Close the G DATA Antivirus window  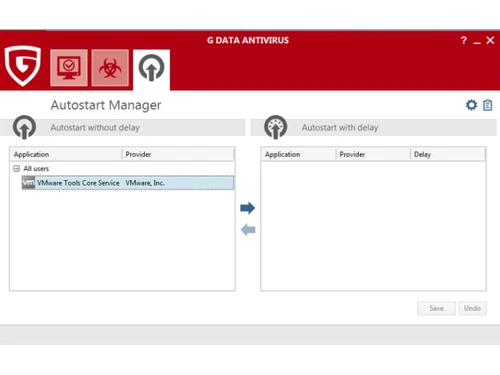pos(490,40)
